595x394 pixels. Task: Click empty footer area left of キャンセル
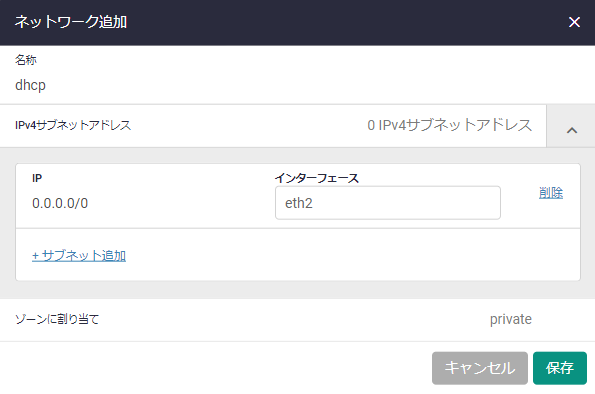[212, 368]
